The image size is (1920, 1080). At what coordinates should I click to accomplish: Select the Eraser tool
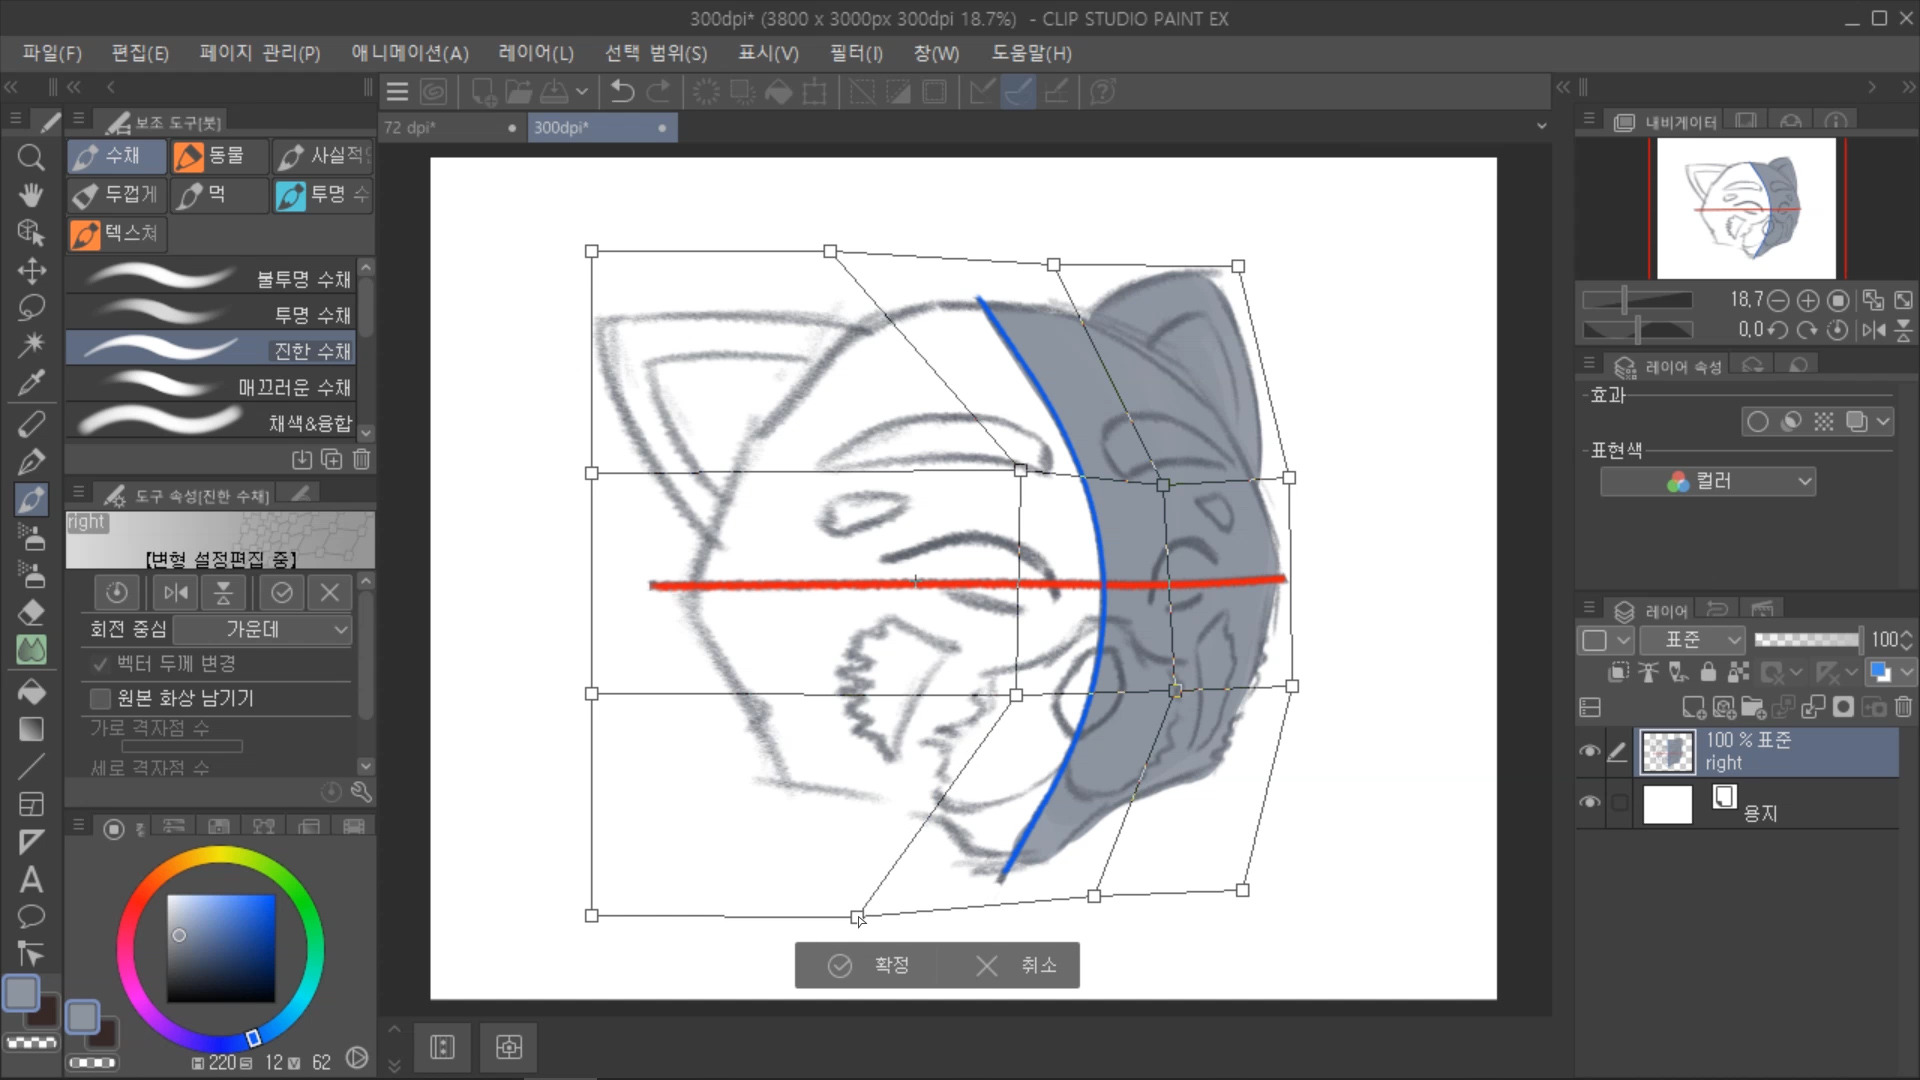[x=31, y=612]
